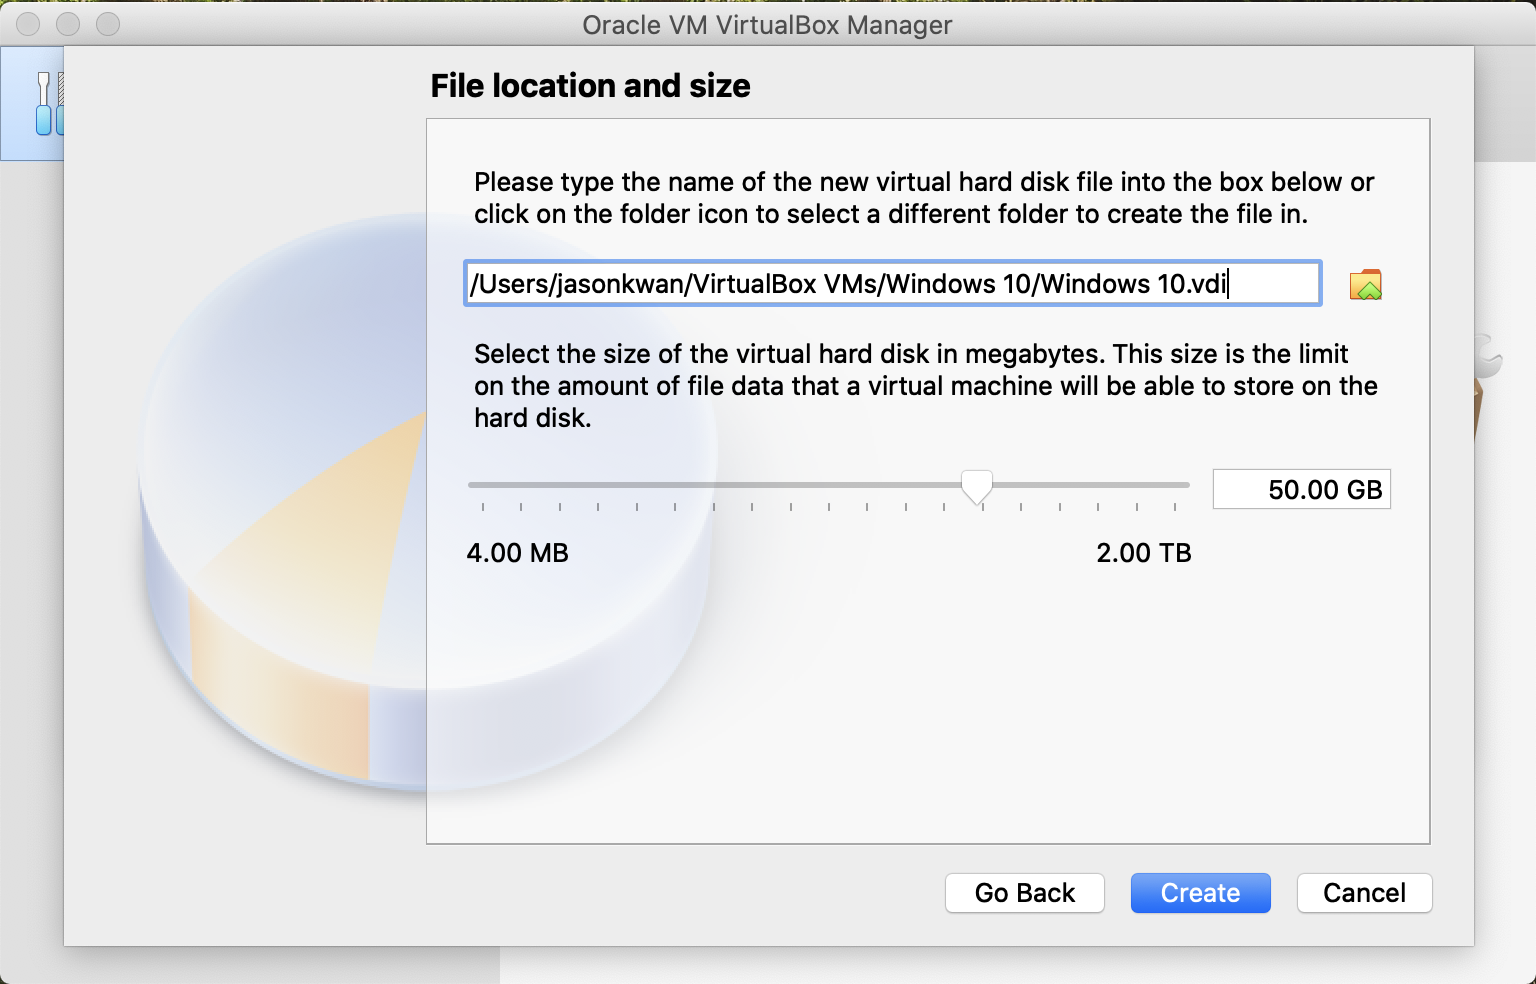Open folder browser icon beside file path
This screenshot has width=1536, height=984.
pyautogui.click(x=1365, y=285)
